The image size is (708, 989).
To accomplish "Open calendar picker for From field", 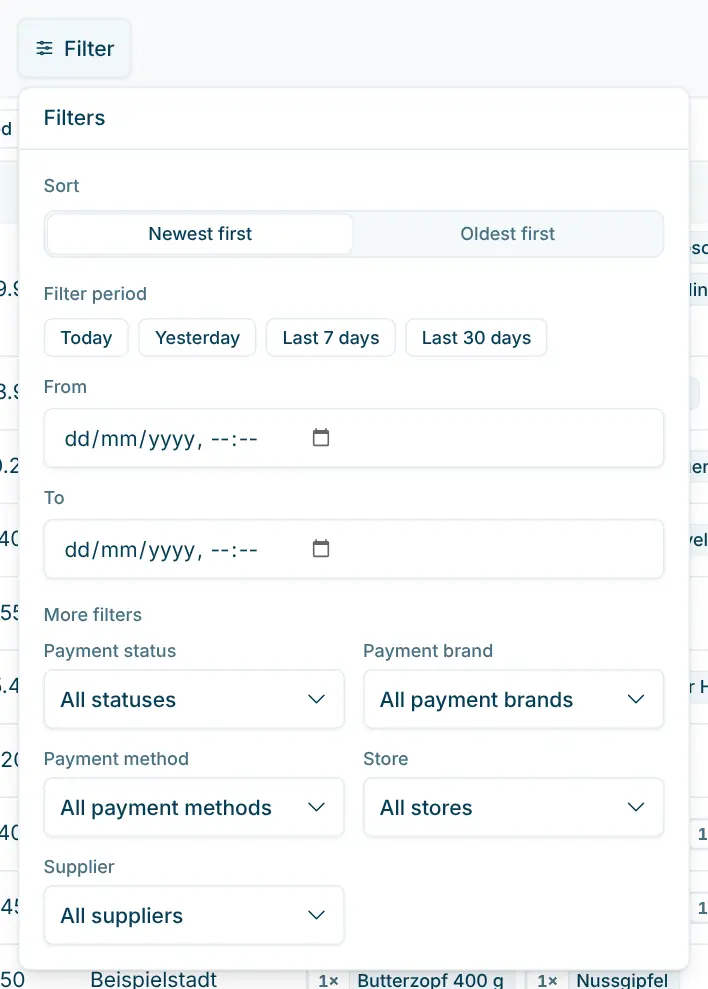I will point(321,437).
